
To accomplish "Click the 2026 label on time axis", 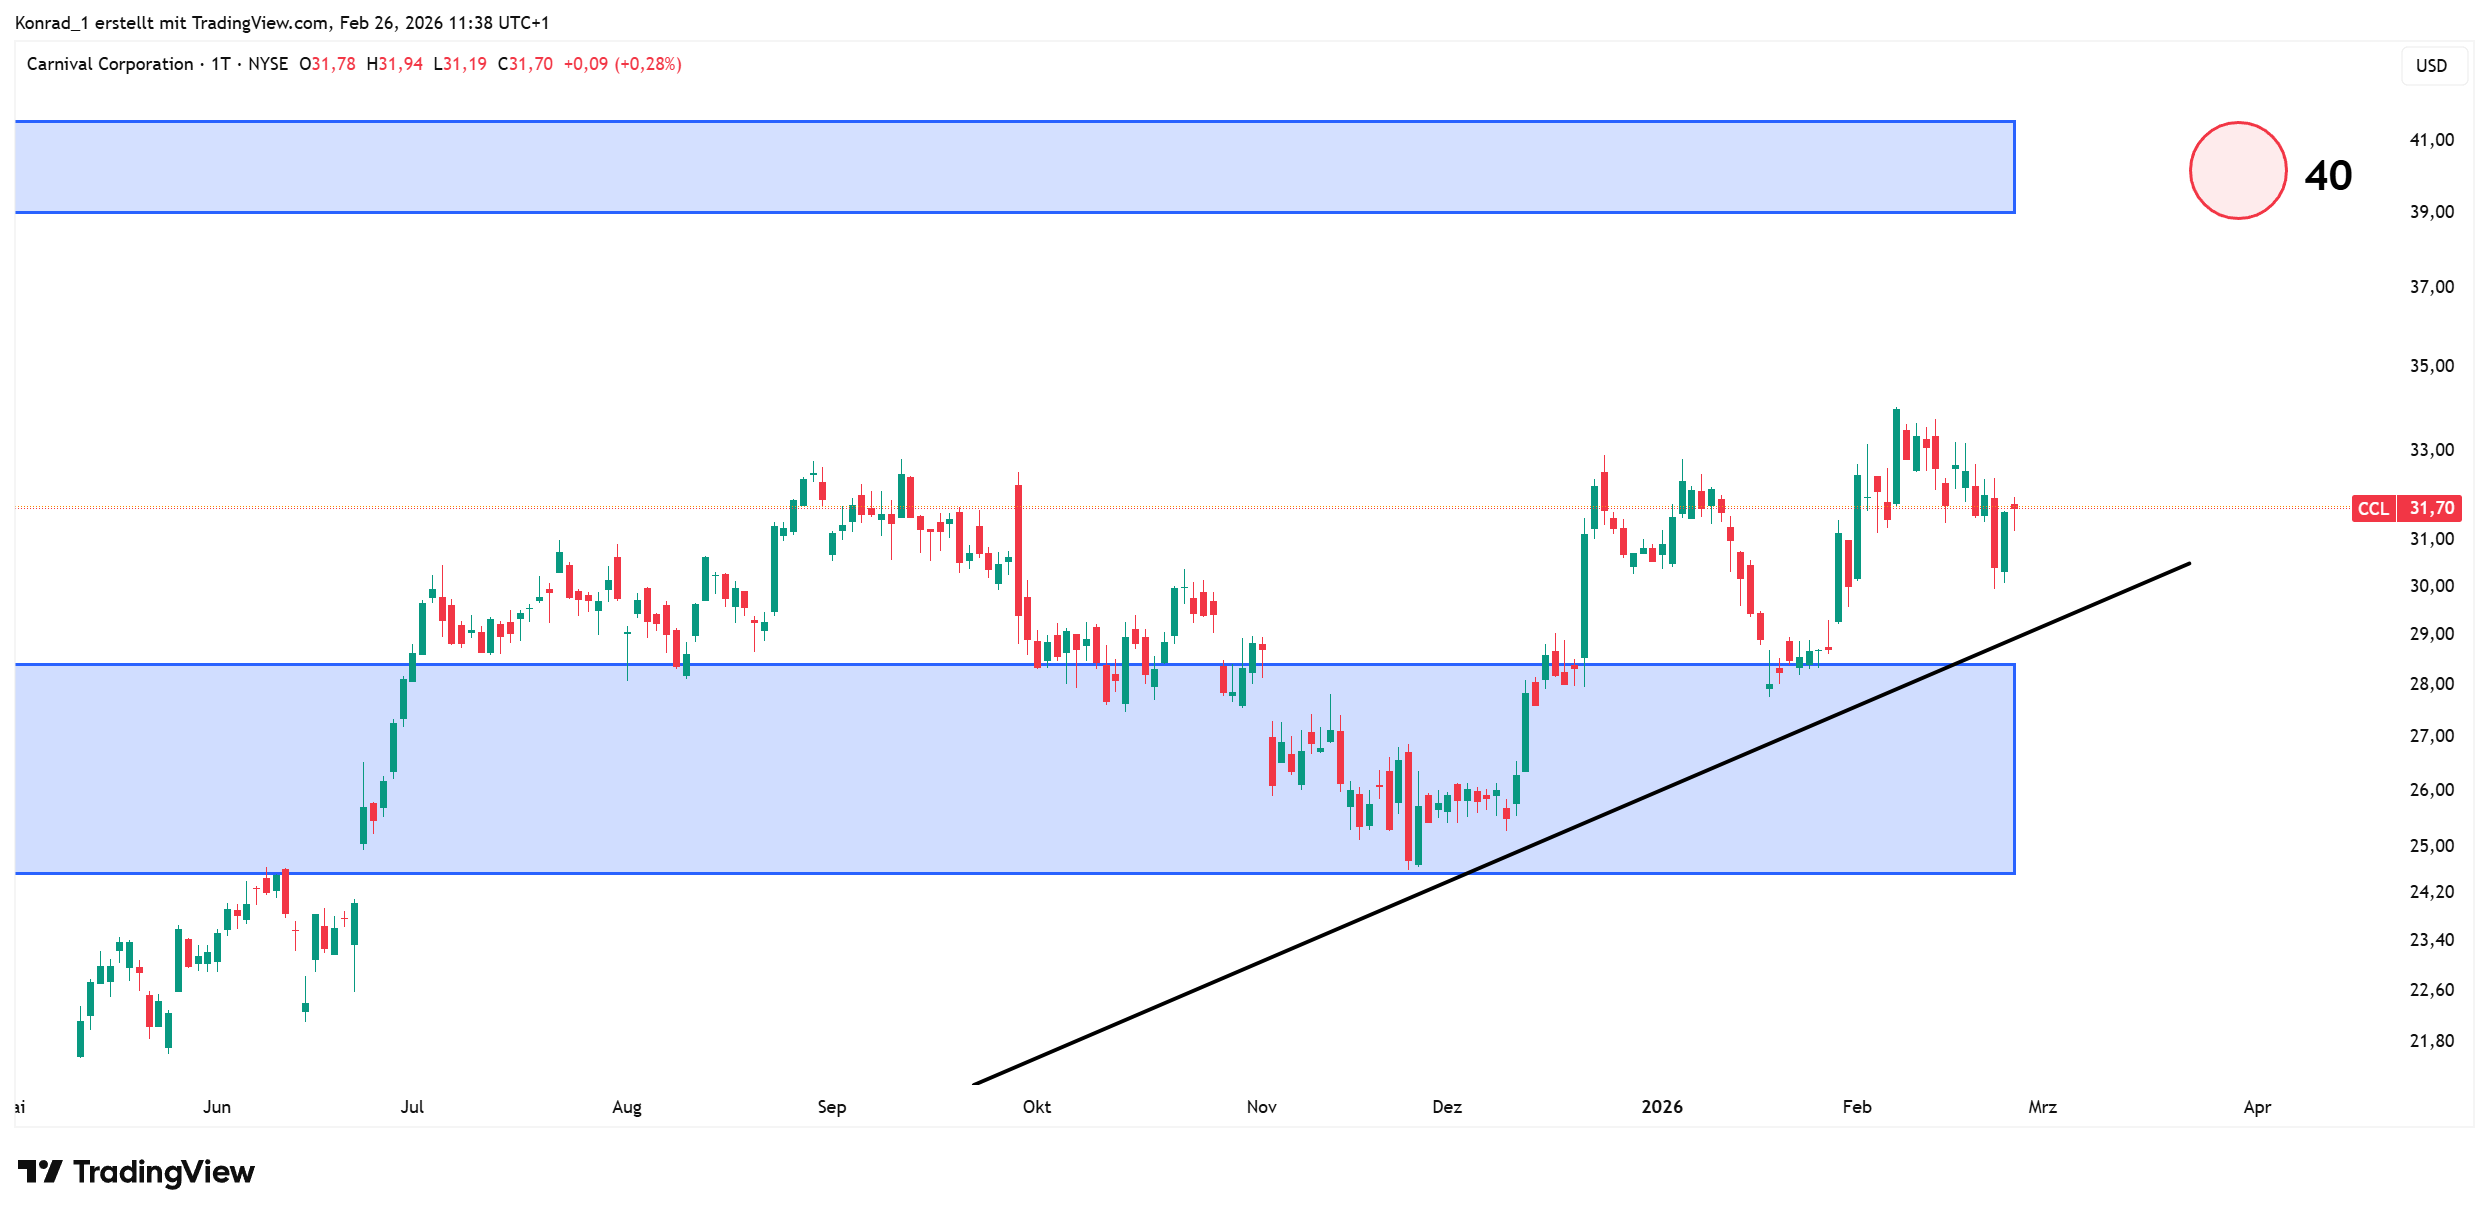I will (x=1661, y=1107).
